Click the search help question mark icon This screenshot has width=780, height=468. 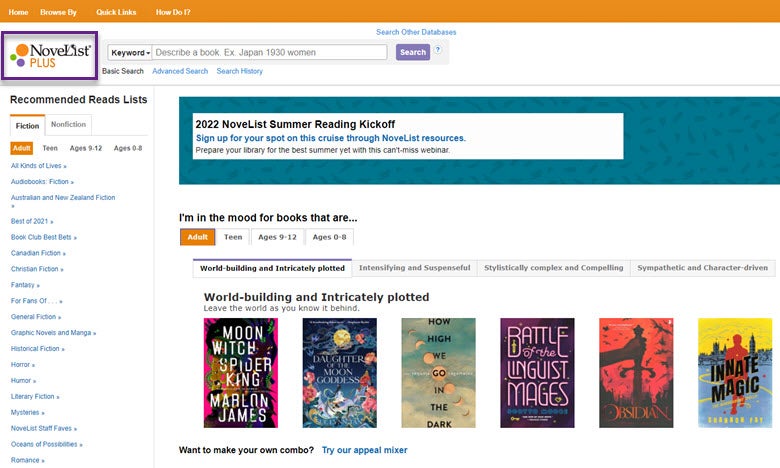(x=437, y=50)
